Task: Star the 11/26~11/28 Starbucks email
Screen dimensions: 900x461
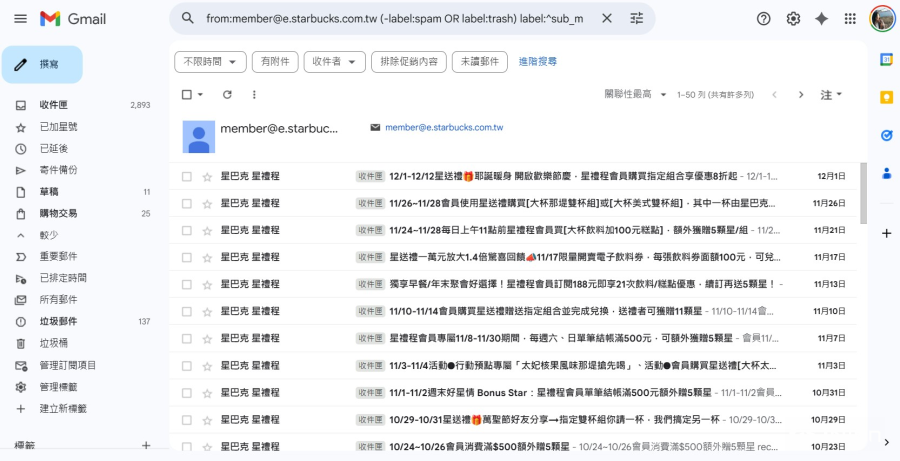Action: coord(207,203)
